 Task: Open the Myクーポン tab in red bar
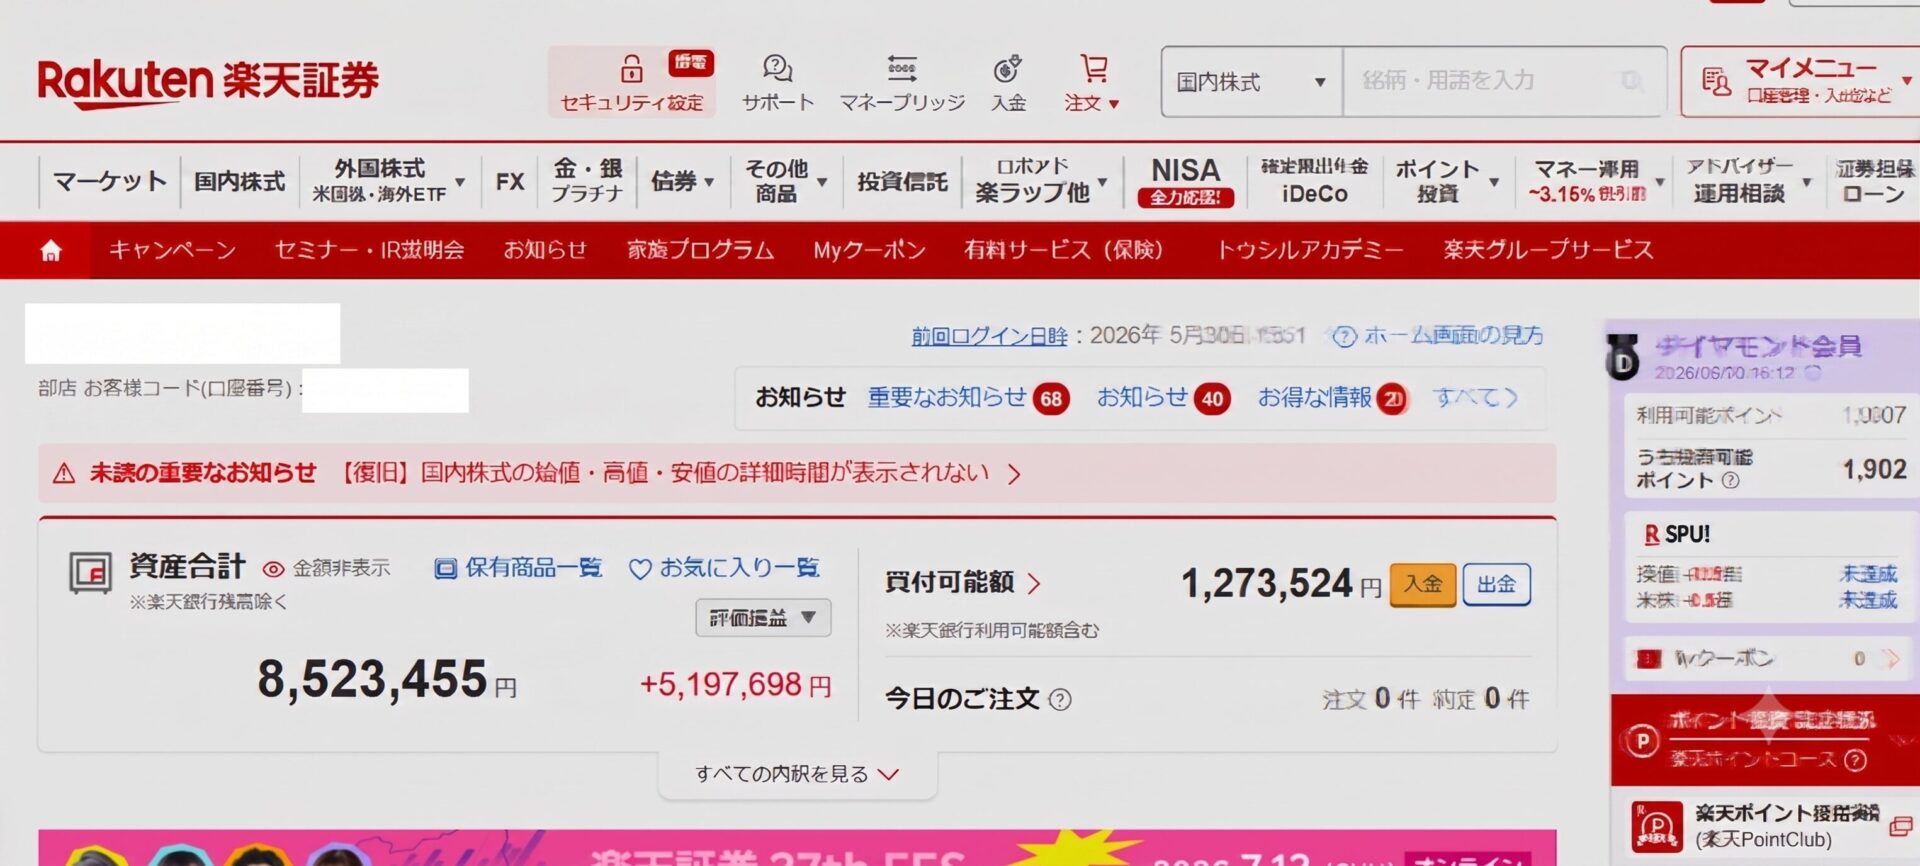point(869,250)
